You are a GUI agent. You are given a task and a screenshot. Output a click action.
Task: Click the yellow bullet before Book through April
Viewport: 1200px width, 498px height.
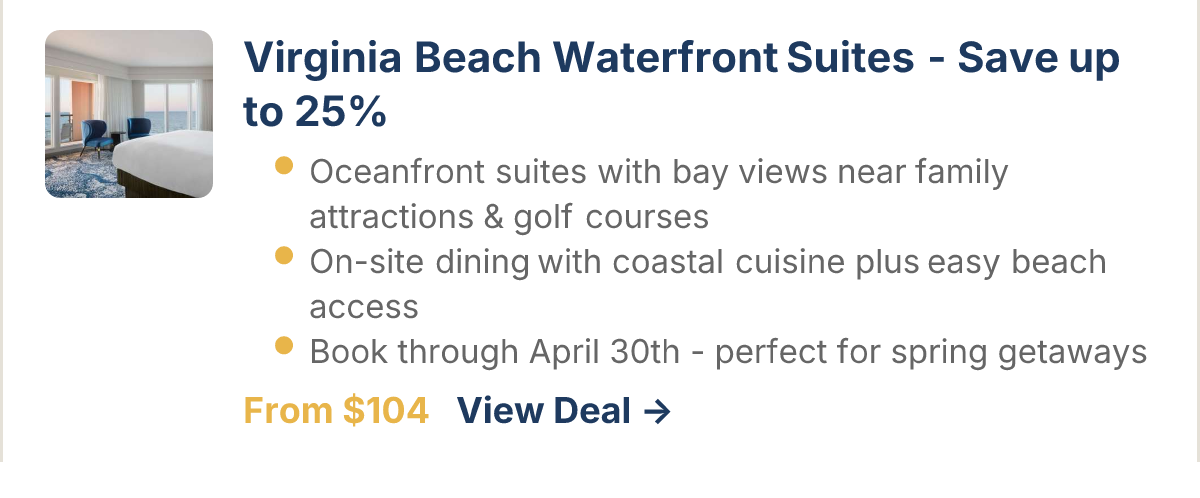(x=284, y=346)
